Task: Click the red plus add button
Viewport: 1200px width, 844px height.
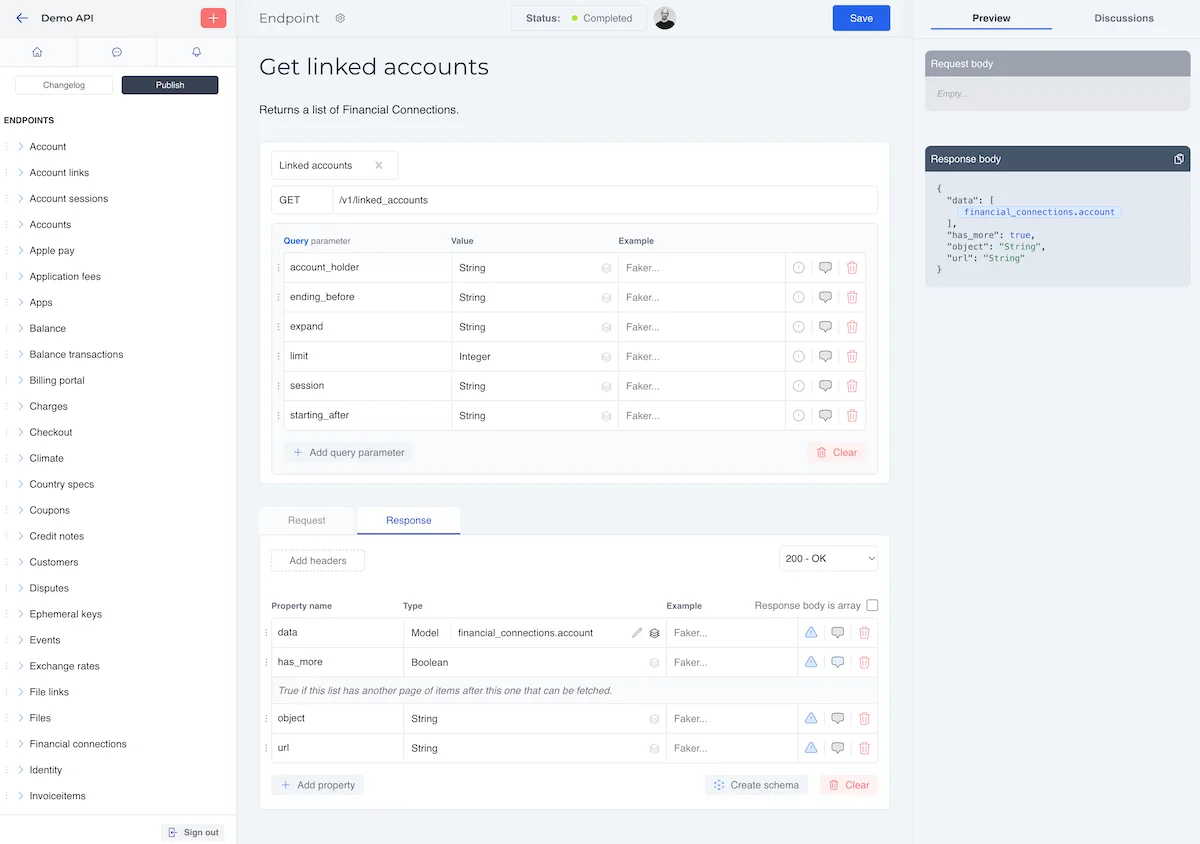Action: [213, 18]
